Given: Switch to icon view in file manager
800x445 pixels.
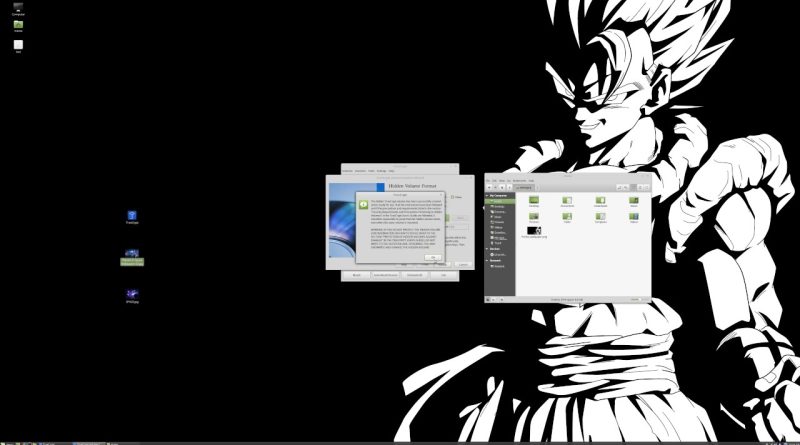Looking at the screenshot, I should click(634, 187).
